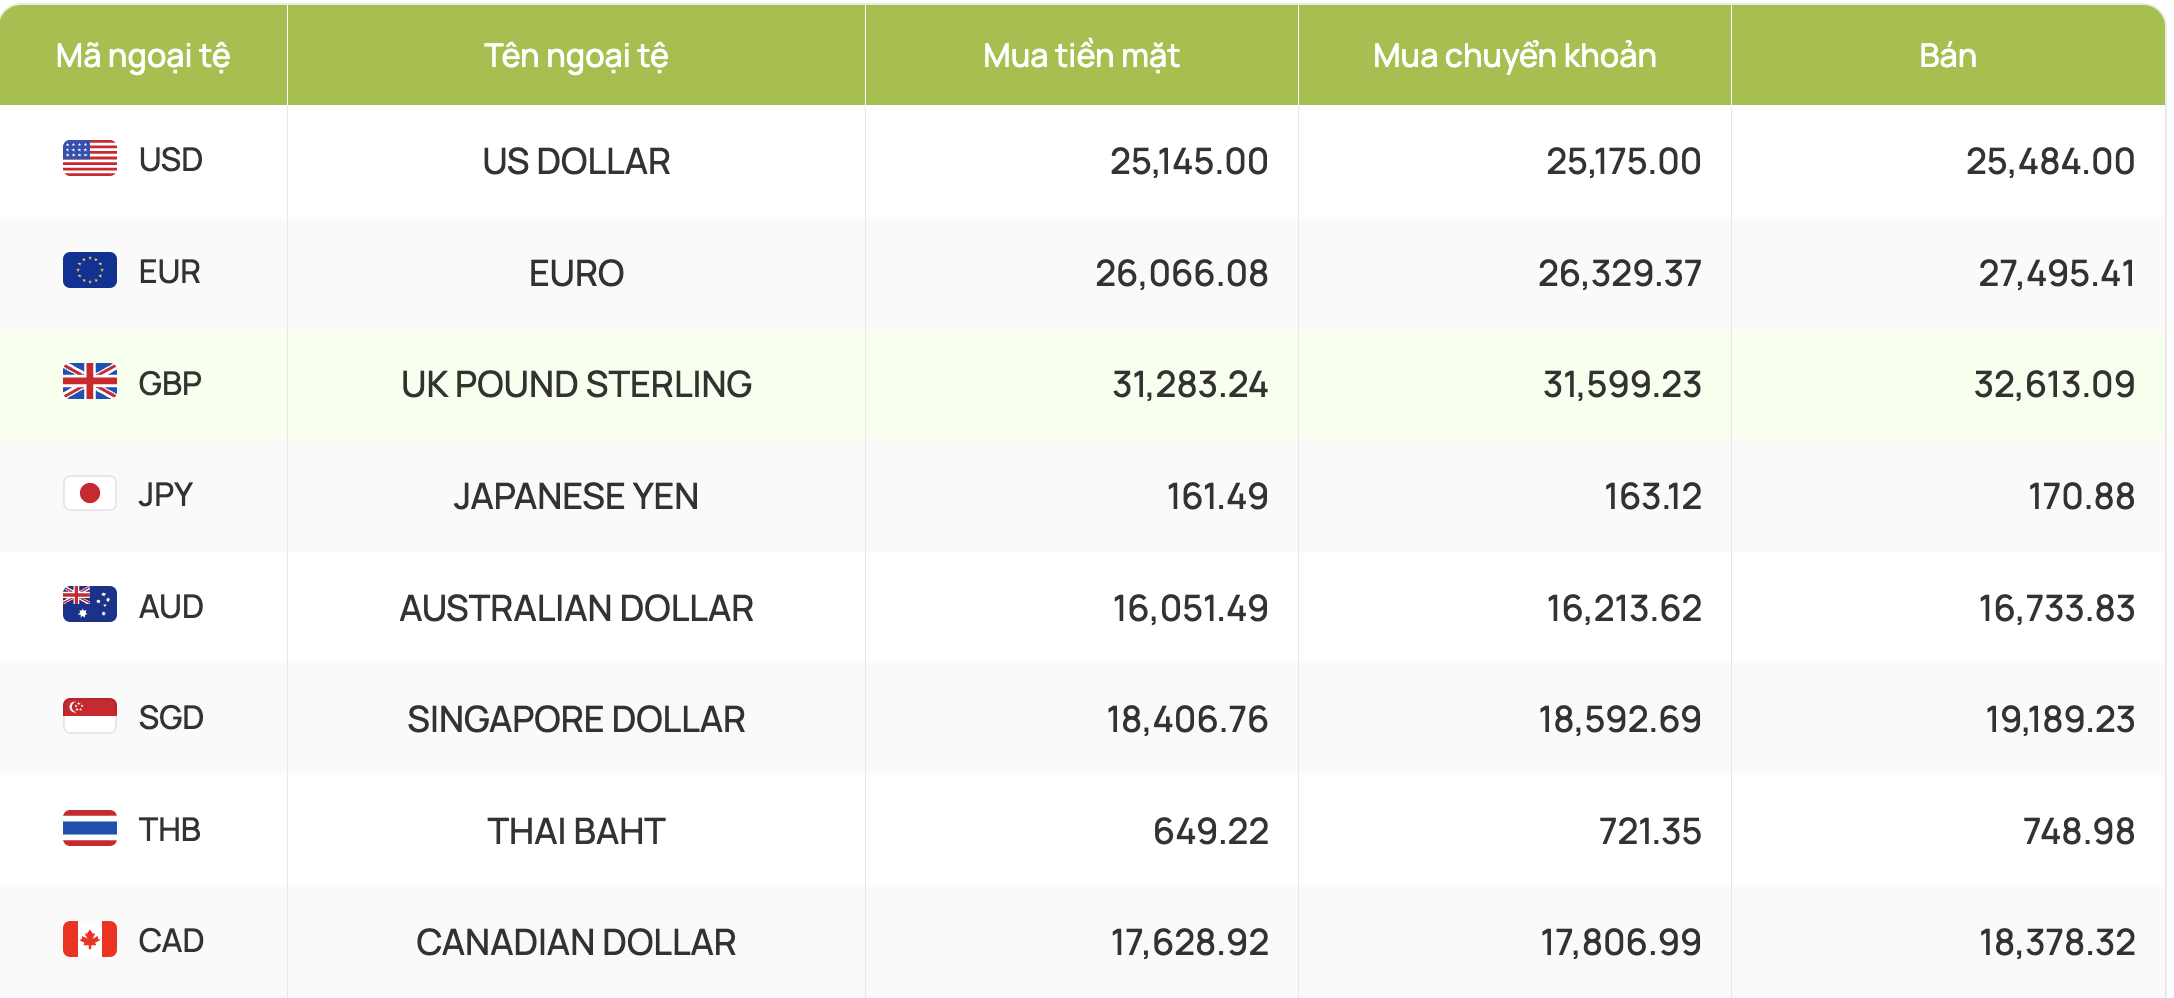
Task: Click the Mua tiền mặt column header
Action: point(1081,56)
